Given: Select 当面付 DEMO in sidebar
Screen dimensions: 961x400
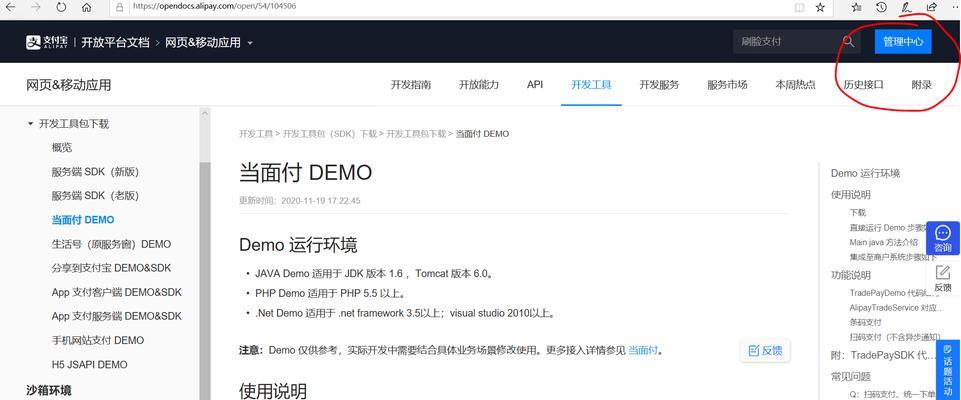Looking at the screenshot, I should coord(83,220).
